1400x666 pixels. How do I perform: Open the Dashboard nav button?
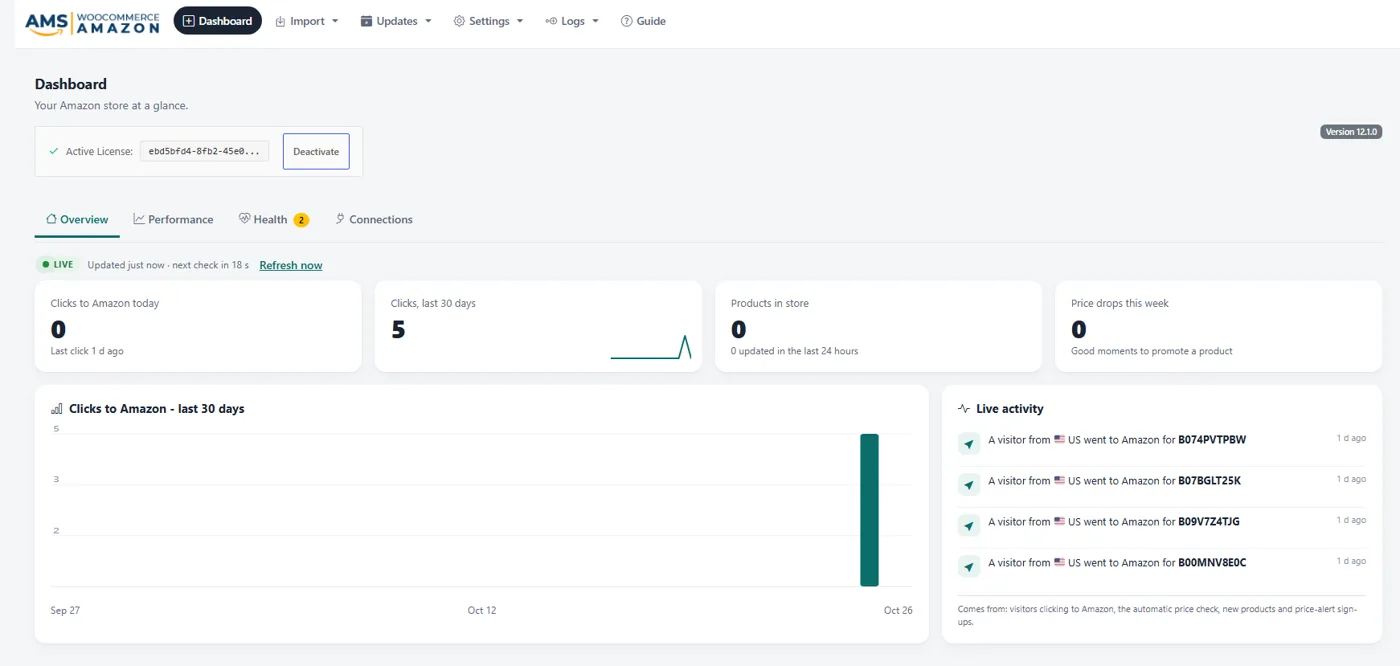pyautogui.click(x=217, y=21)
